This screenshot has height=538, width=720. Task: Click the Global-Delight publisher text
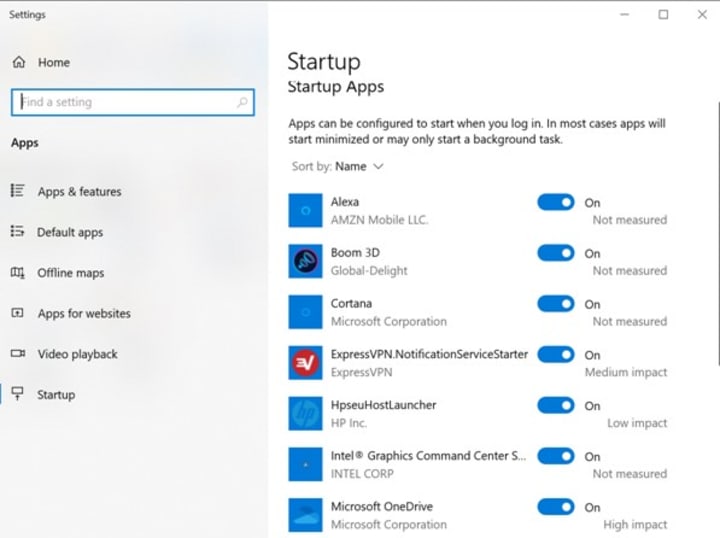369,271
